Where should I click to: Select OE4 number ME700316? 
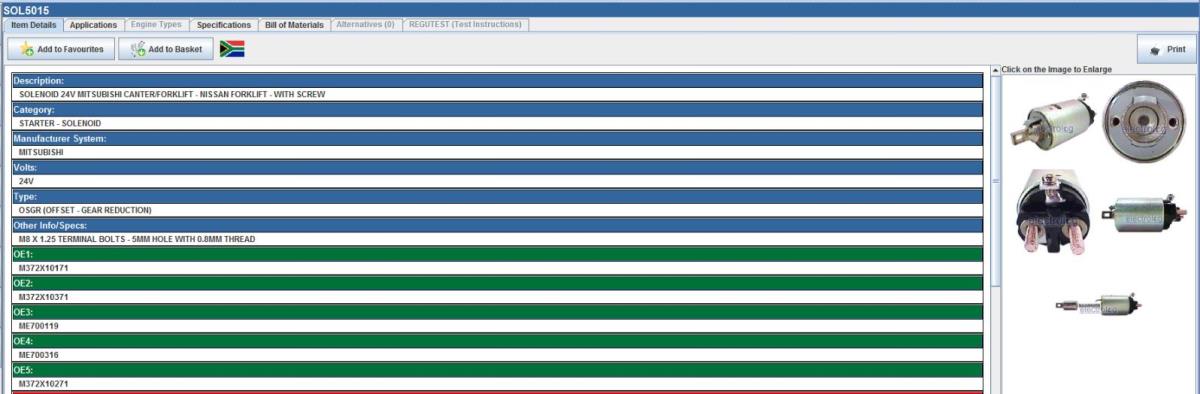[39, 355]
